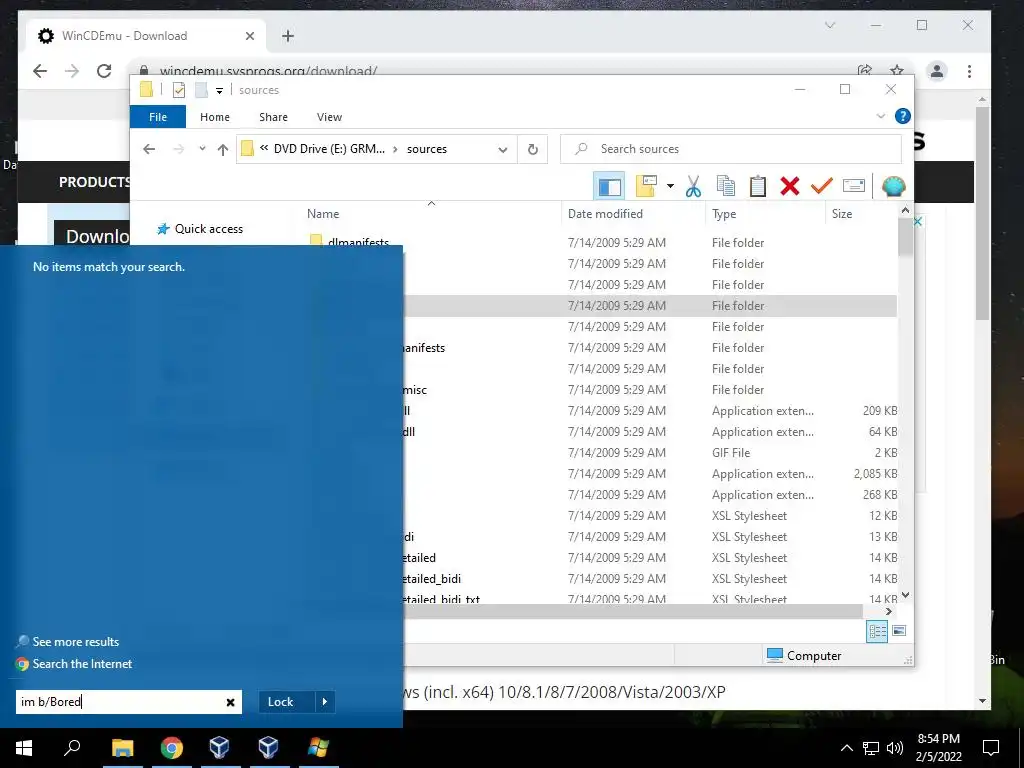Click the orange checkmark Properties icon

(822, 186)
